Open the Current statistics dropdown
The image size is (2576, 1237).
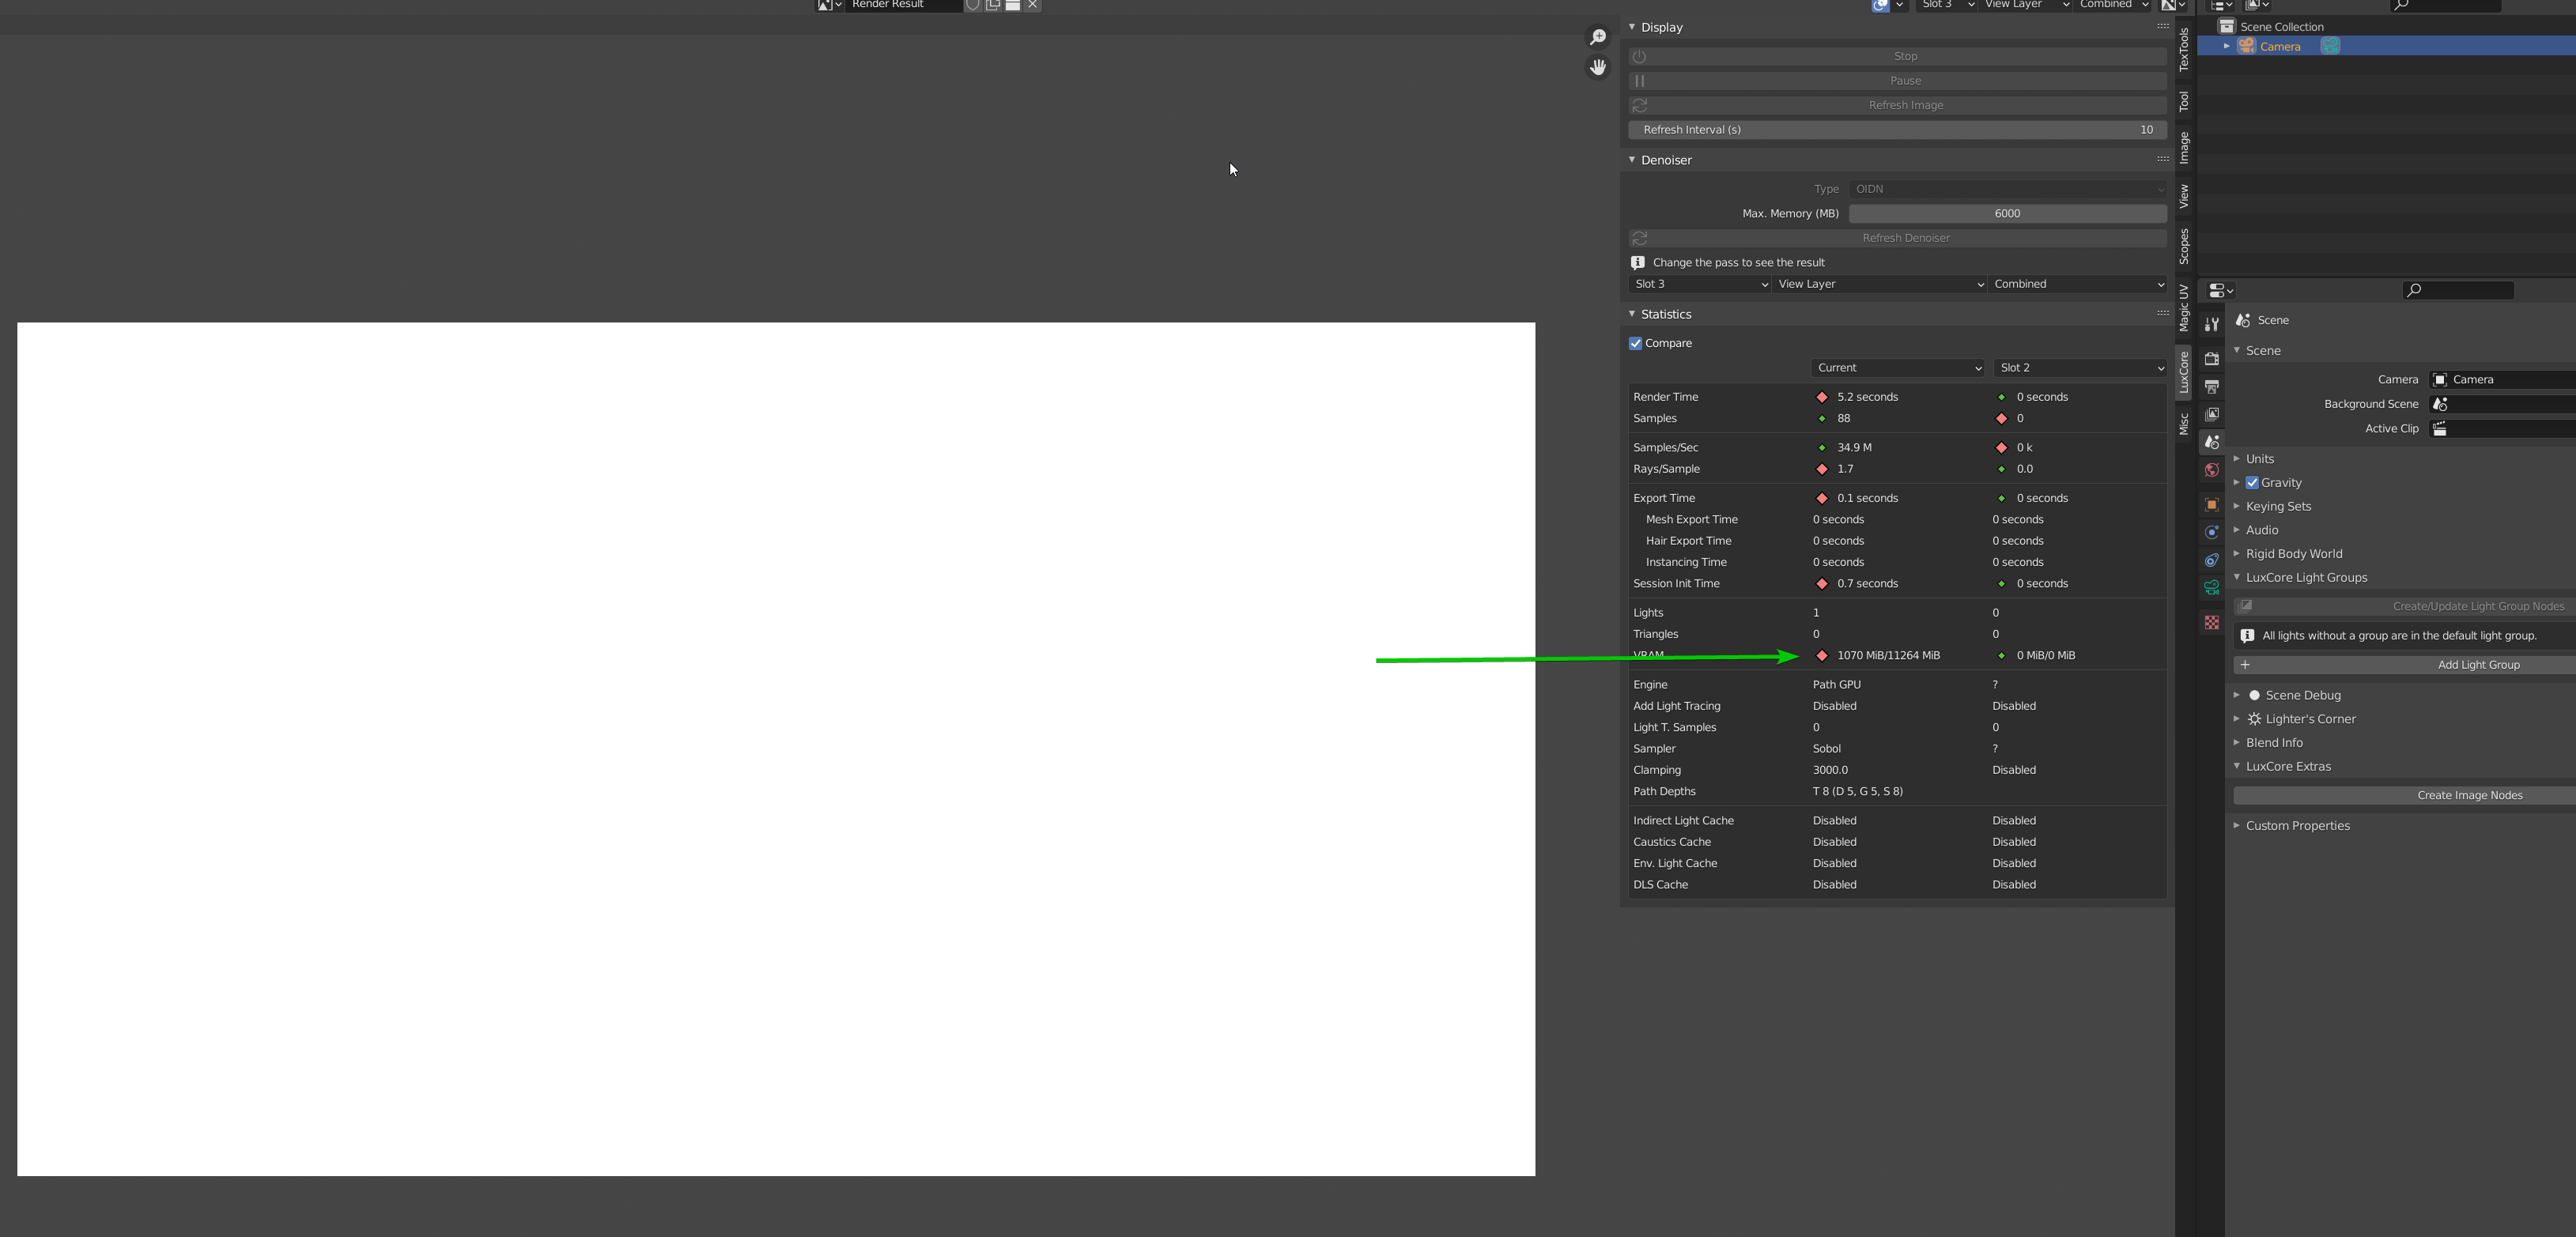(x=1897, y=368)
